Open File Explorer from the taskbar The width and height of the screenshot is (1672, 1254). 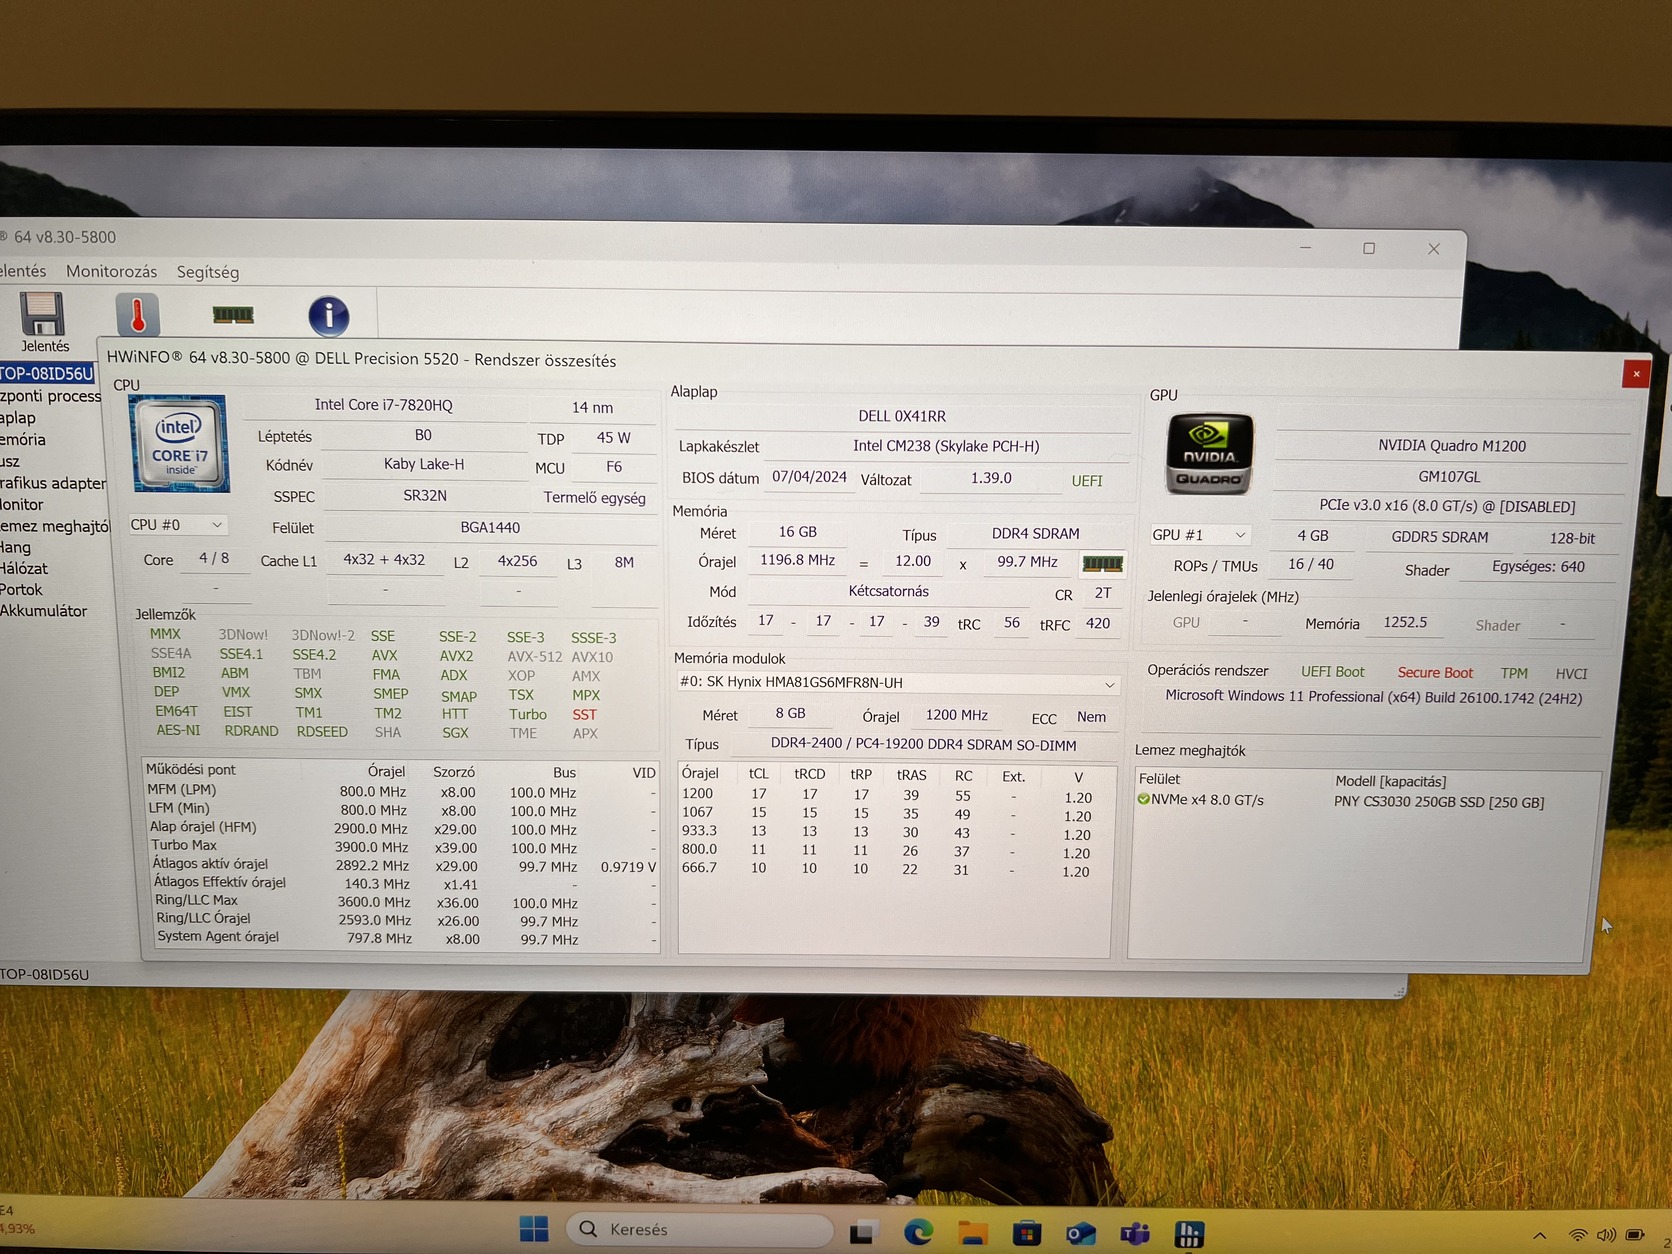point(972,1234)
